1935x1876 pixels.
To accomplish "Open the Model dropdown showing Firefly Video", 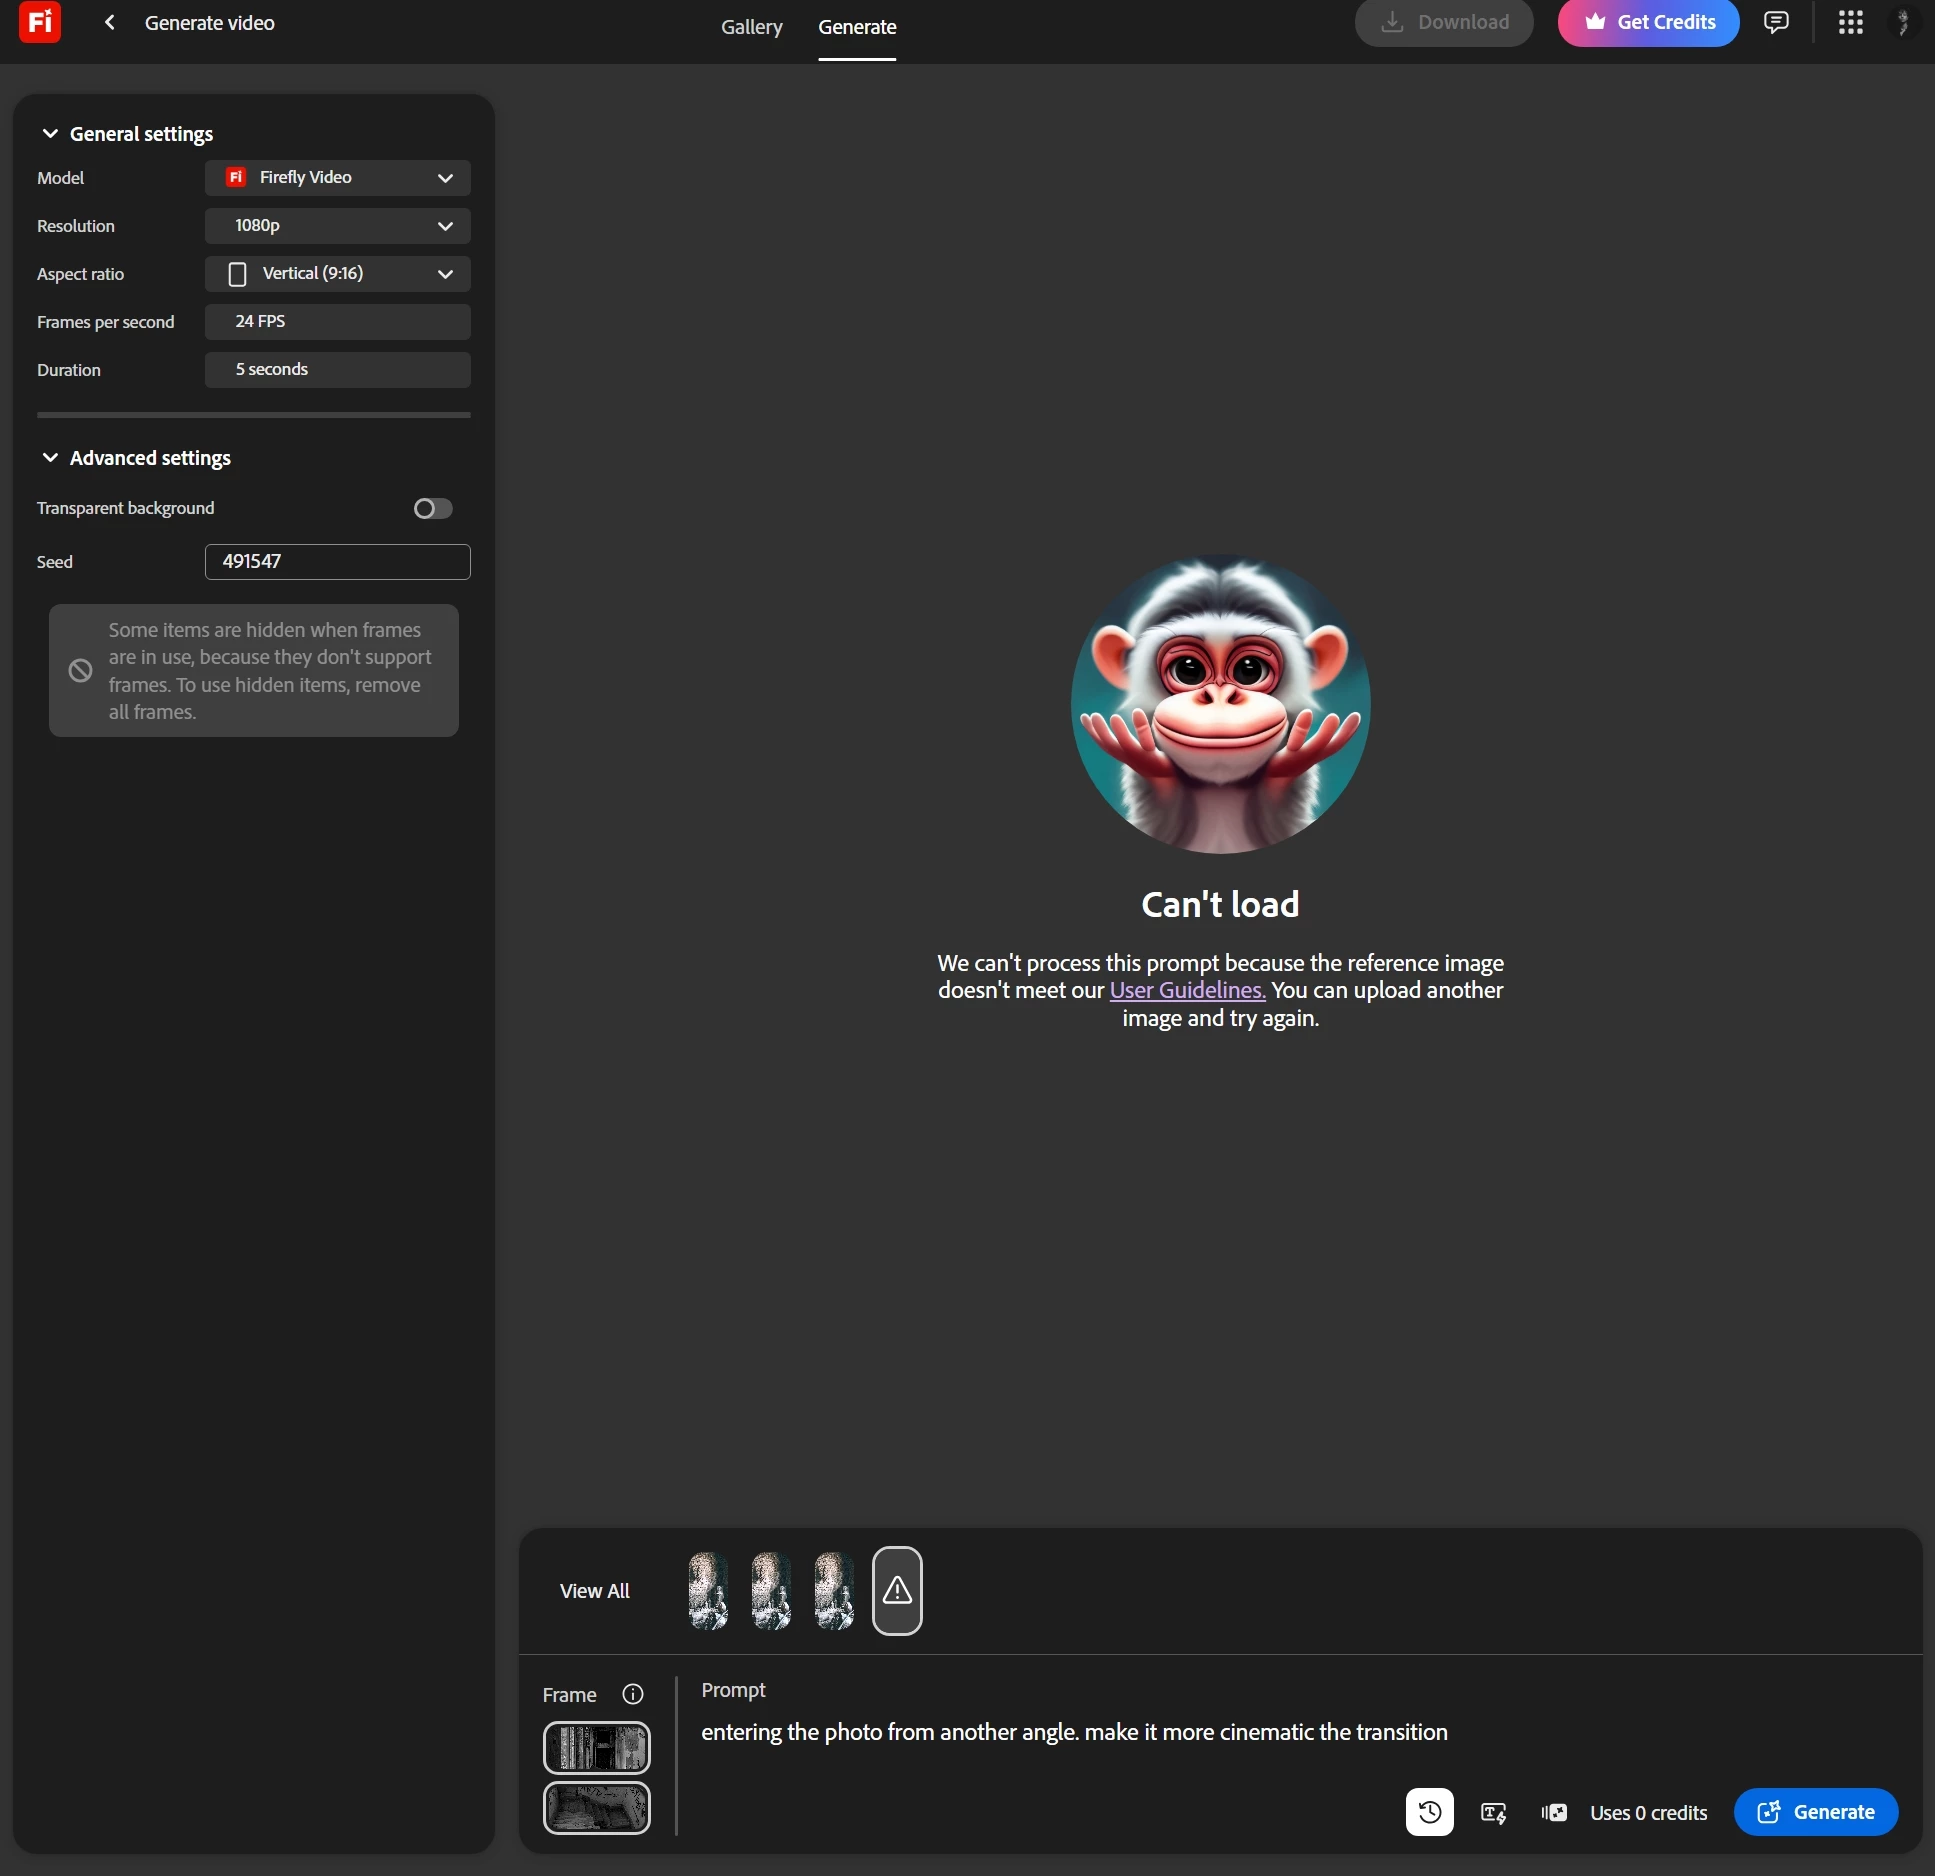I will pyautogui.click(x=337, y=178).
